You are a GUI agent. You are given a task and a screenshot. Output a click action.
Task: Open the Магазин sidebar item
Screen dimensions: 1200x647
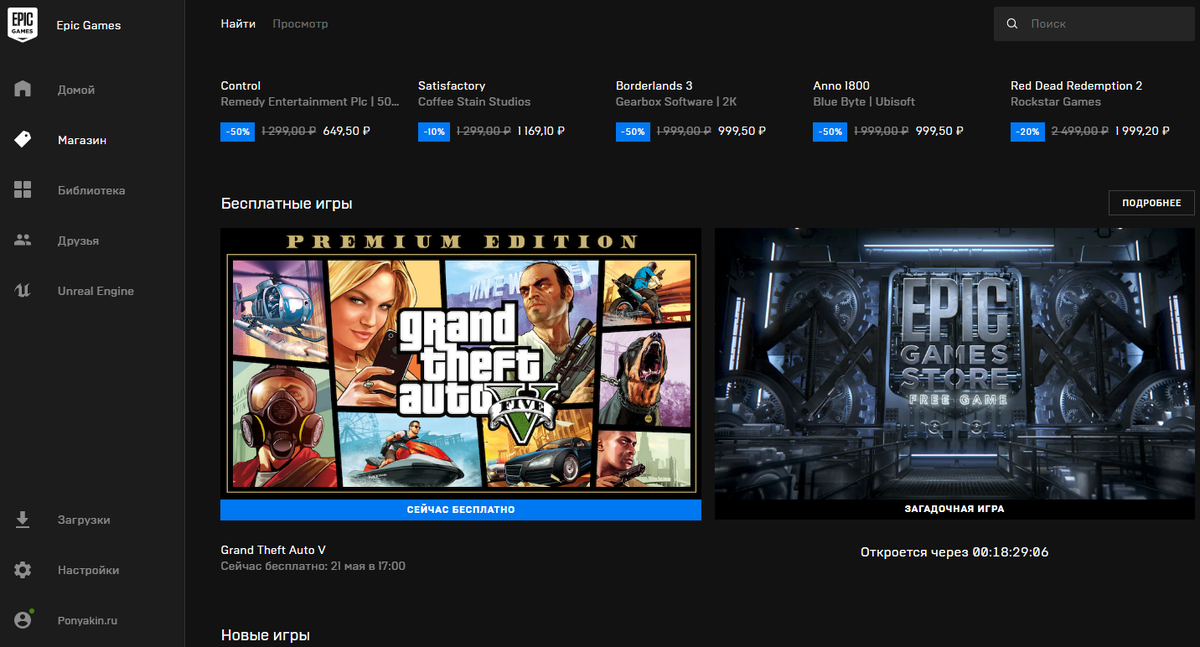[82, 140]
